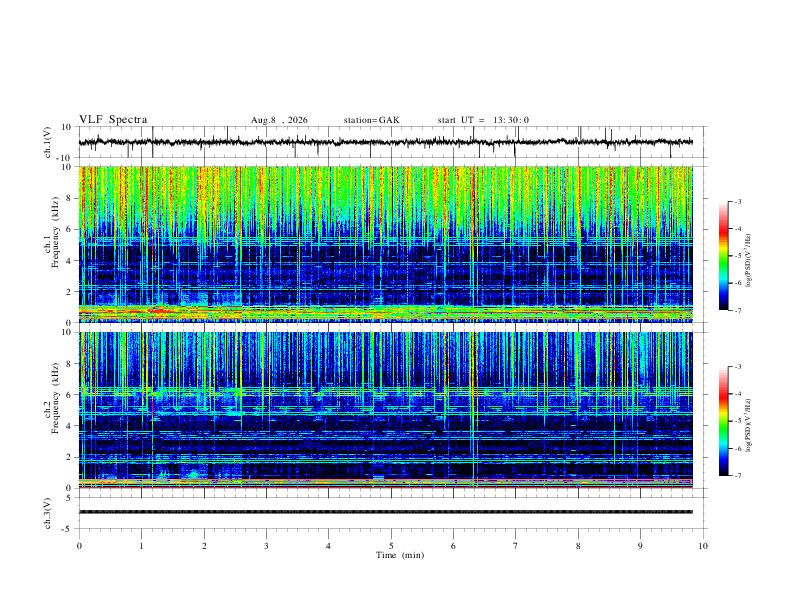The width and height of the screenshot is (792, 612).
Task: Click the "VLF Spectra" title text
Action: 113,120
